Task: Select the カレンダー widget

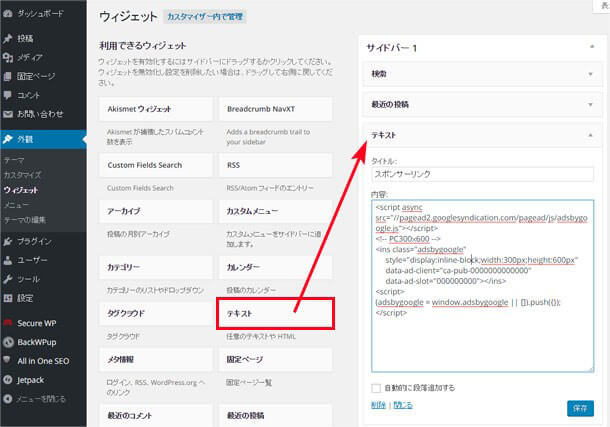Action: point(276,268)
